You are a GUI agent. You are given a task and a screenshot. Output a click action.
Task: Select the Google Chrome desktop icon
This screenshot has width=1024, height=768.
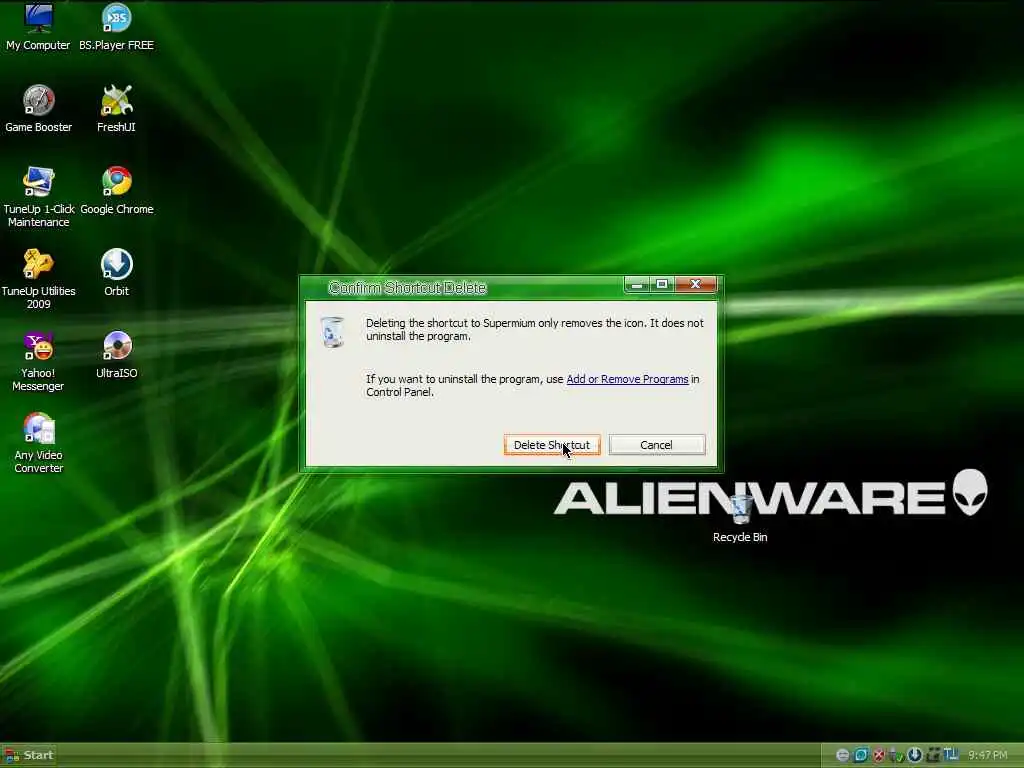point(117,191)
